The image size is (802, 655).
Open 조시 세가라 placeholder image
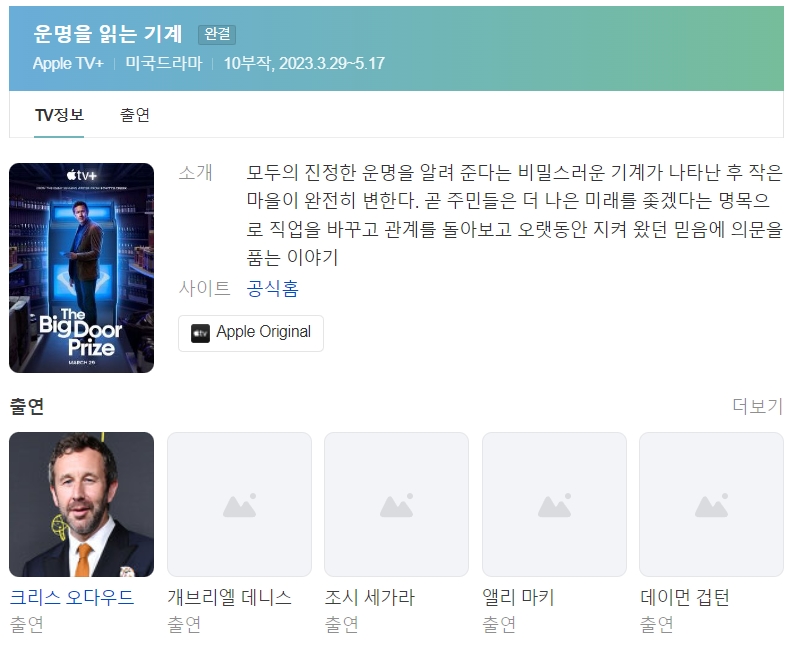(x=396, y=505)
